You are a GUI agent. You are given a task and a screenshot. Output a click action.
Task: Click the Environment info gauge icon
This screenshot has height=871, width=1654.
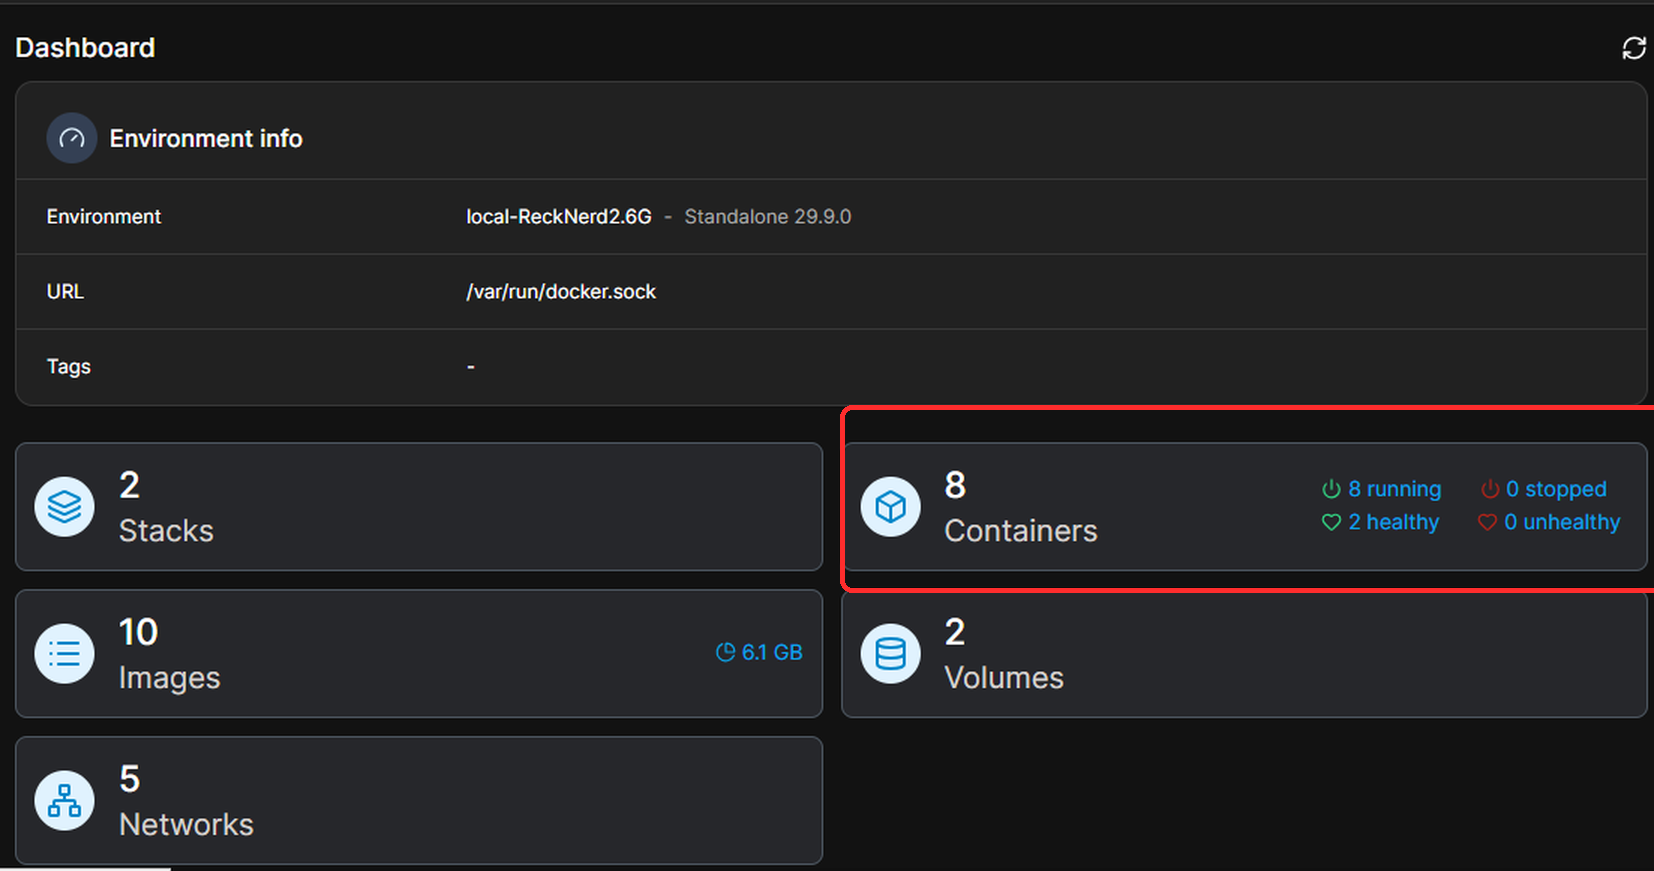(72, 138)
